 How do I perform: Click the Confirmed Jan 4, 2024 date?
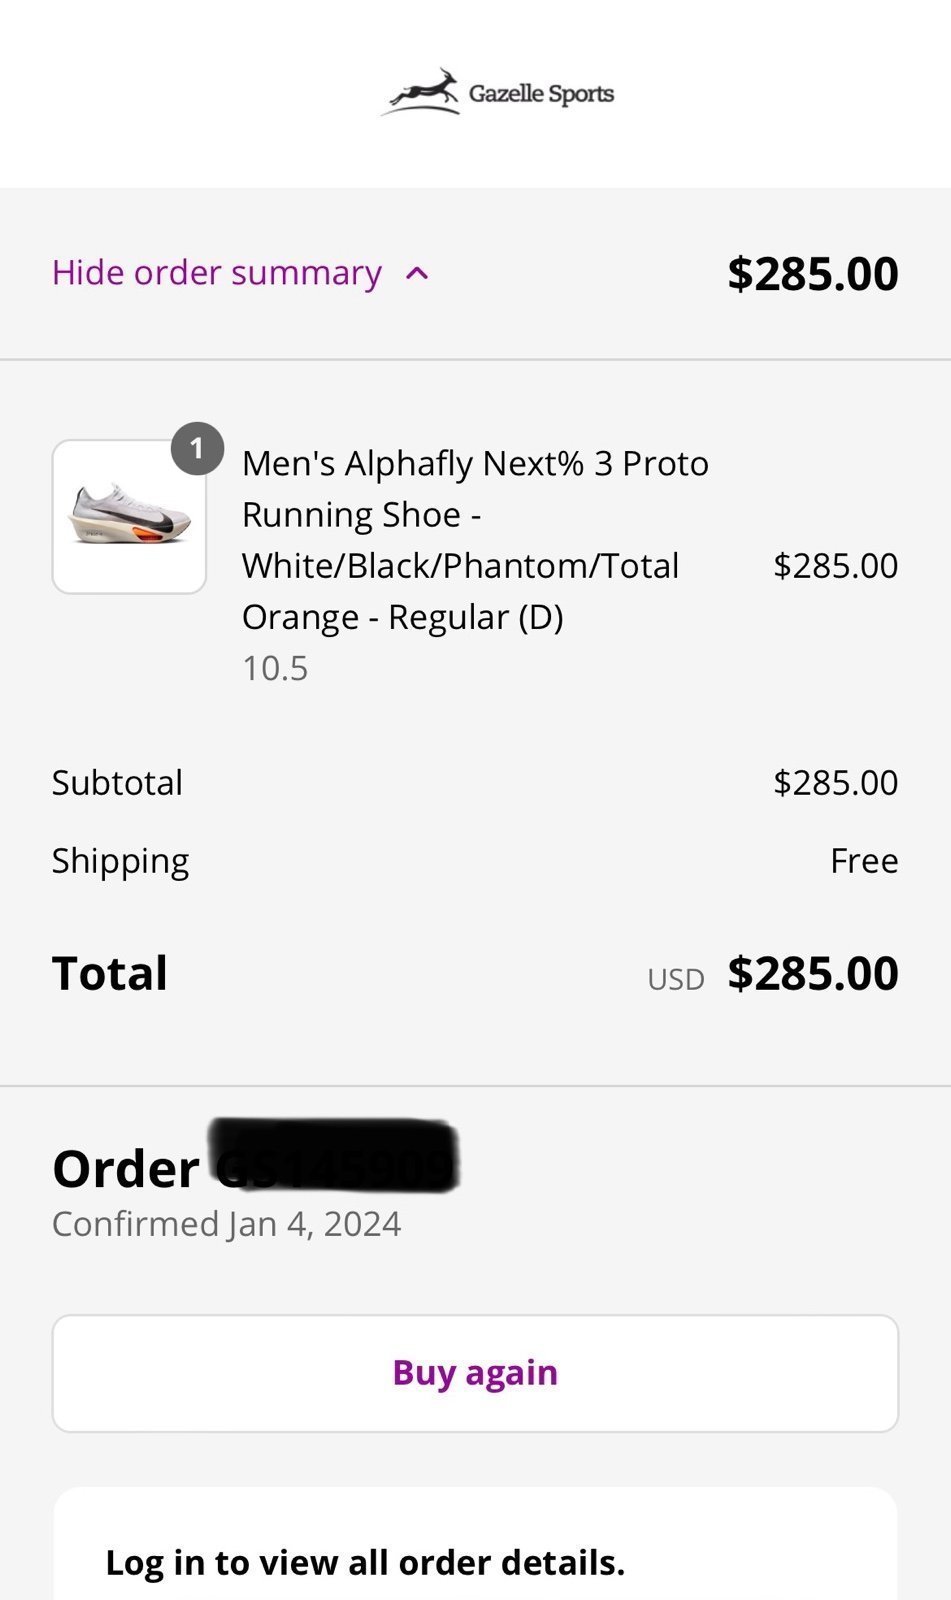[x=226, y=1224]
